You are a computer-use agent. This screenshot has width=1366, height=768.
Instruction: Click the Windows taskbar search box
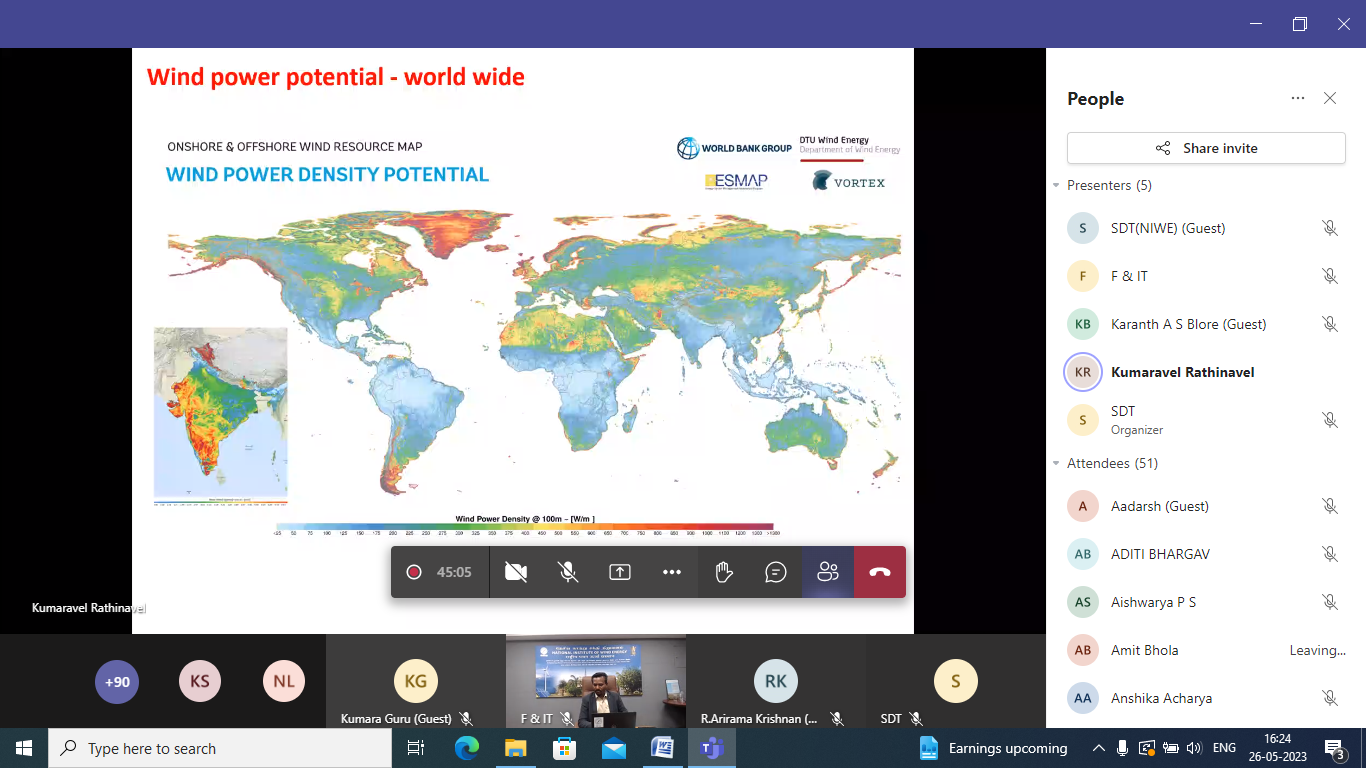point(220,748)
